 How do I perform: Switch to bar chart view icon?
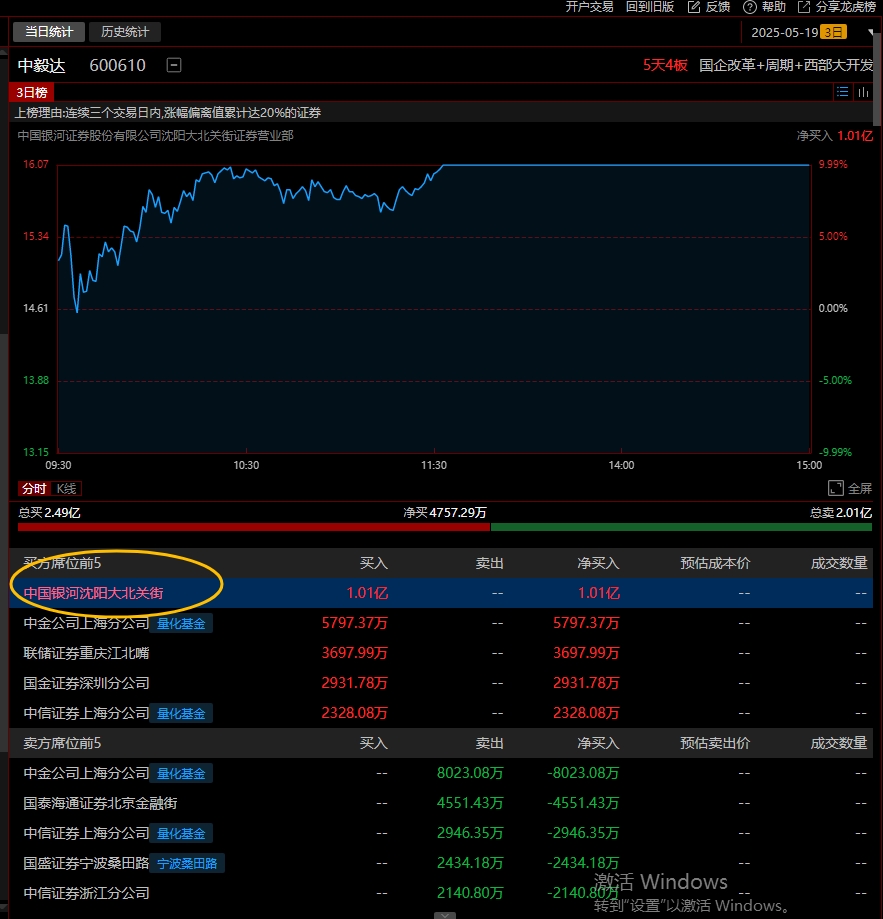[x=864, y=92]
